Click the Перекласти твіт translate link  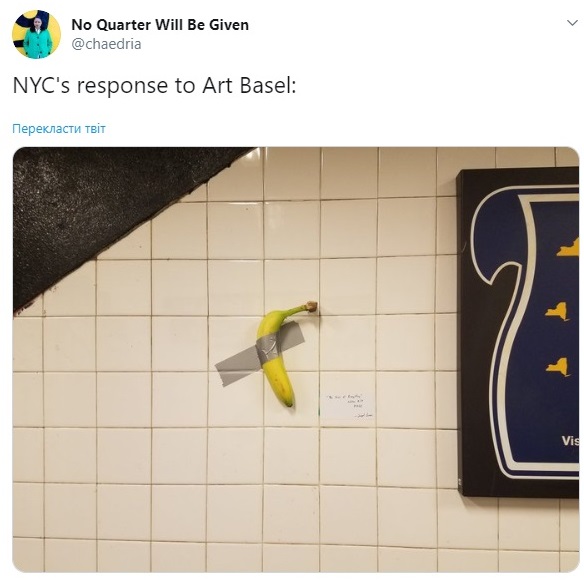(59, 129)
